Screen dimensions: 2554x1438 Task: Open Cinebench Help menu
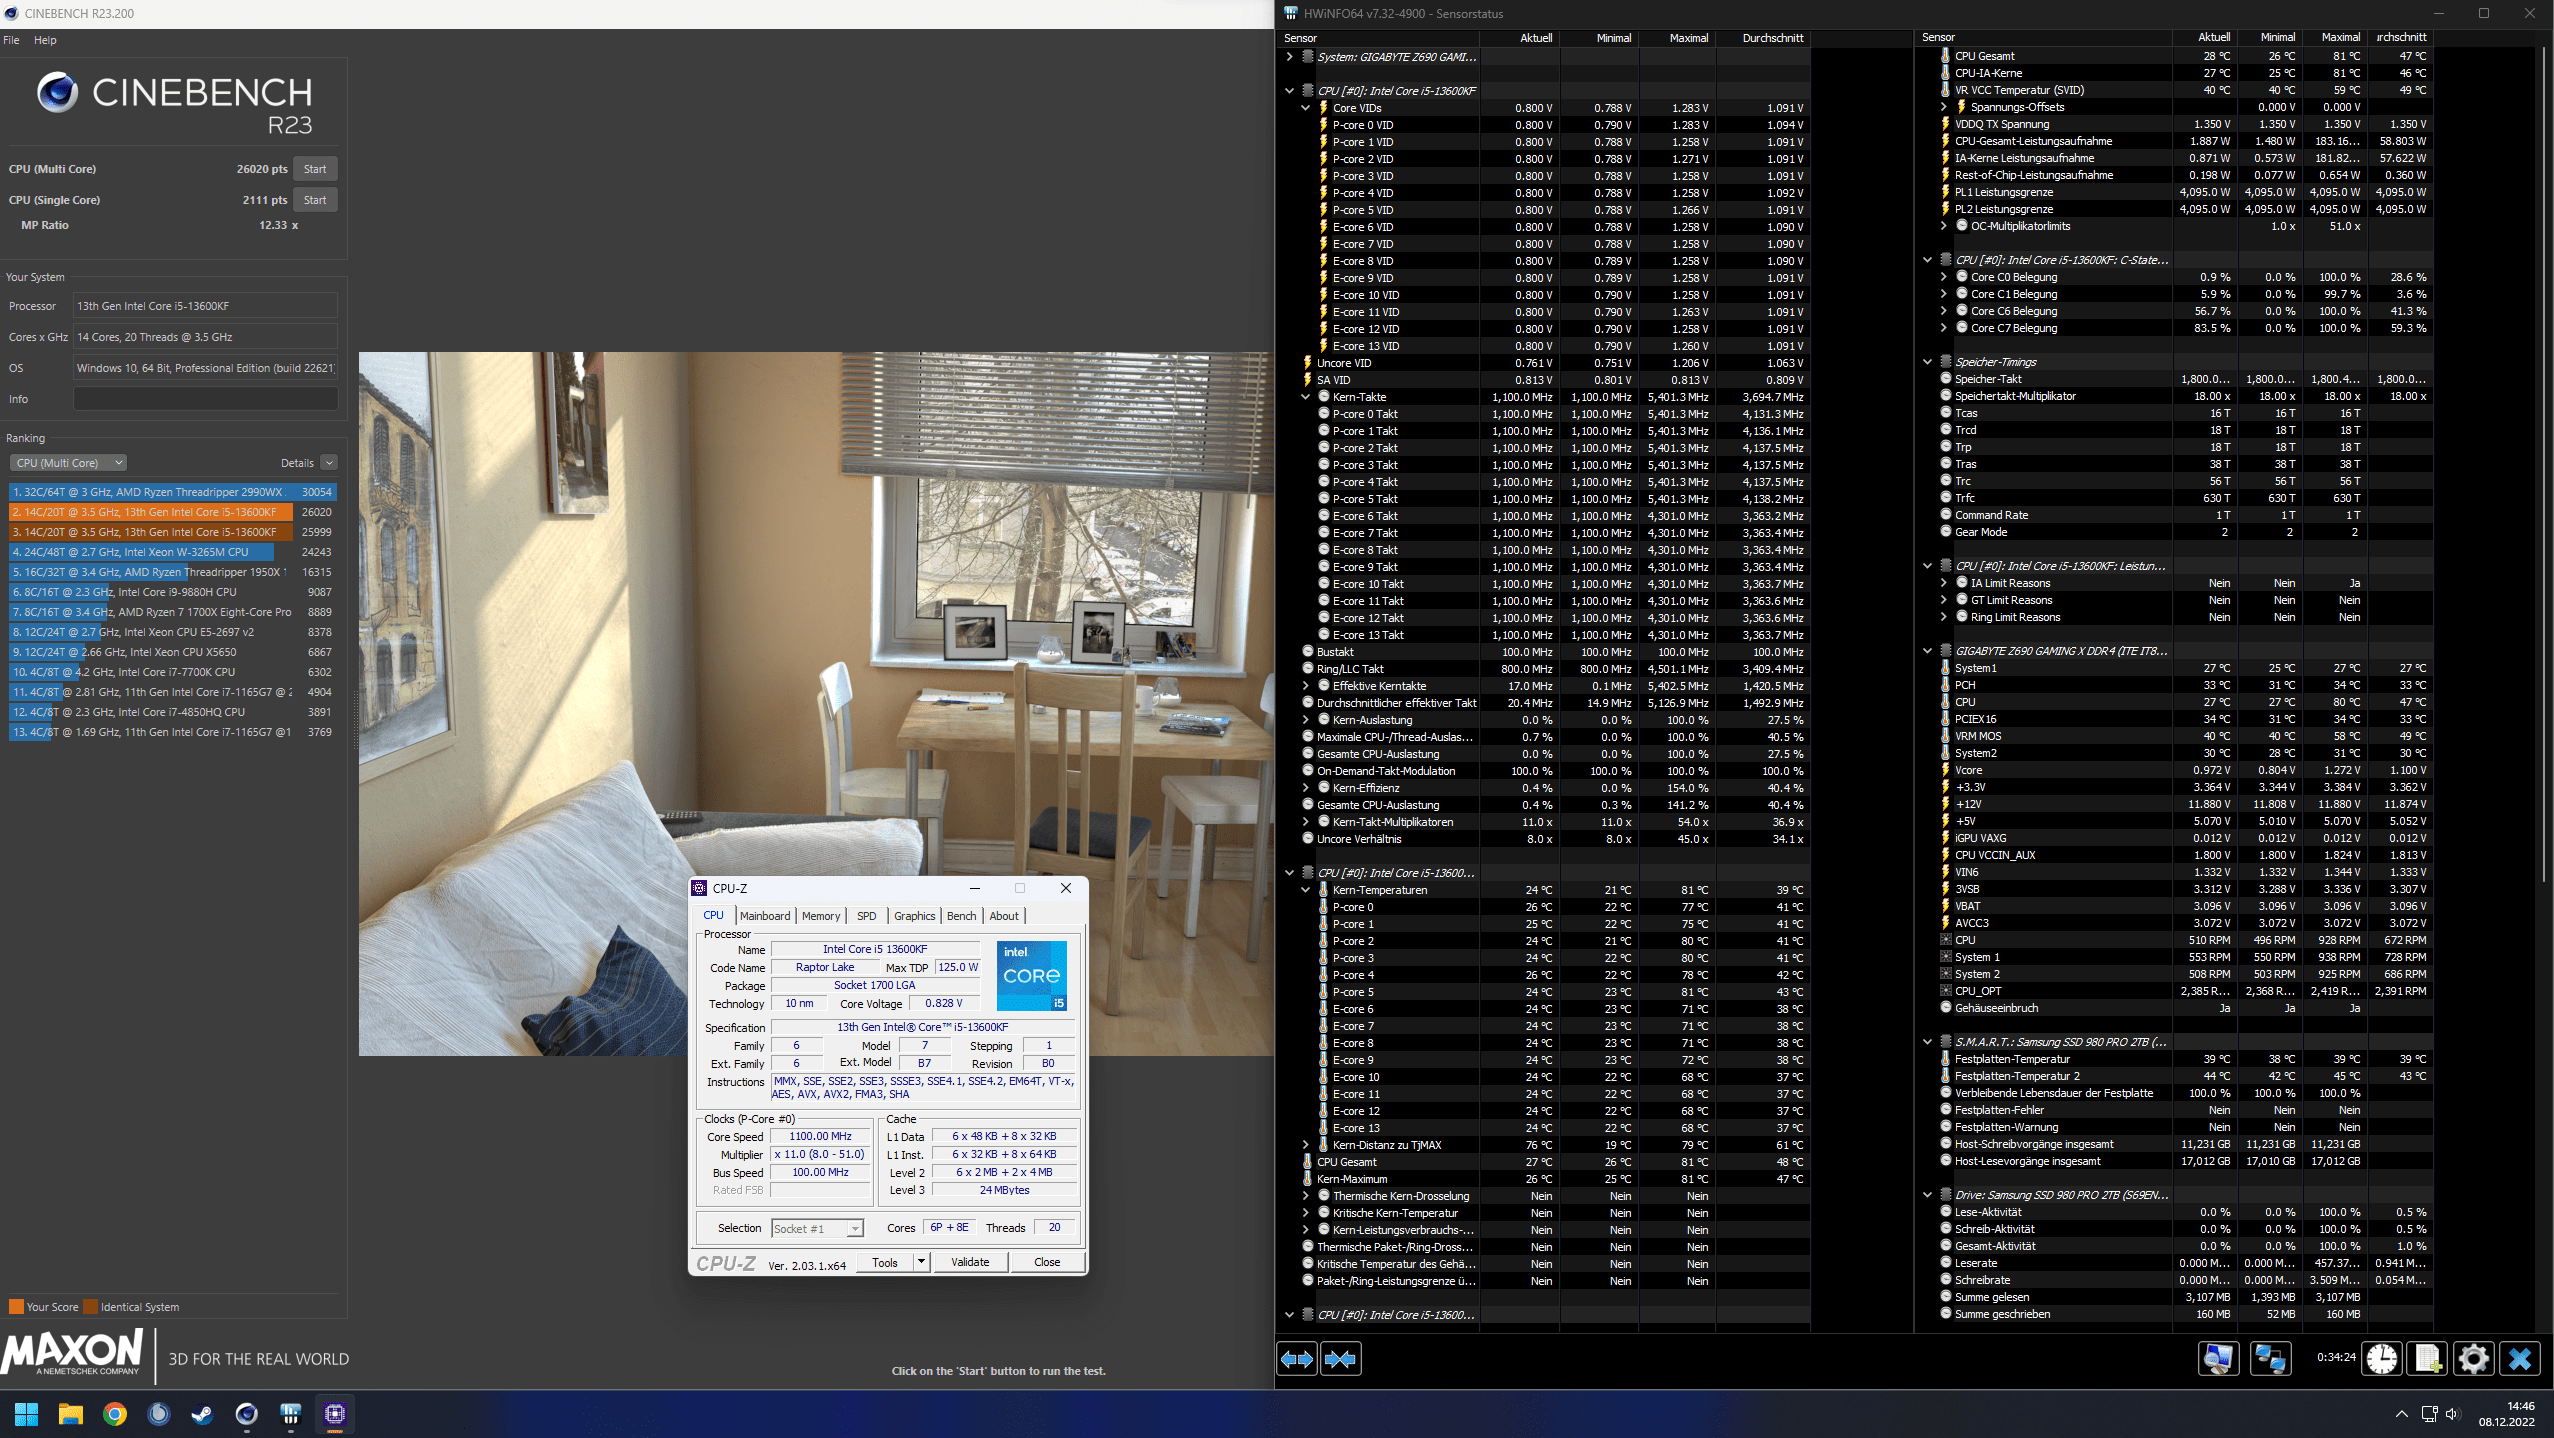pos(45,40)
